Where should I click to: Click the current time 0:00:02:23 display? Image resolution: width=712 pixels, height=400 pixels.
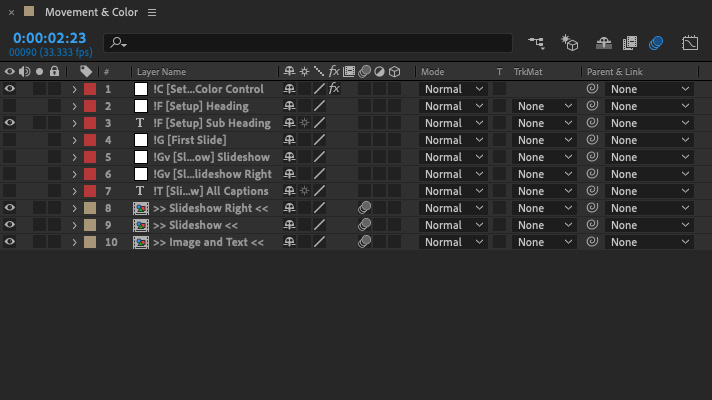point(49,38)
